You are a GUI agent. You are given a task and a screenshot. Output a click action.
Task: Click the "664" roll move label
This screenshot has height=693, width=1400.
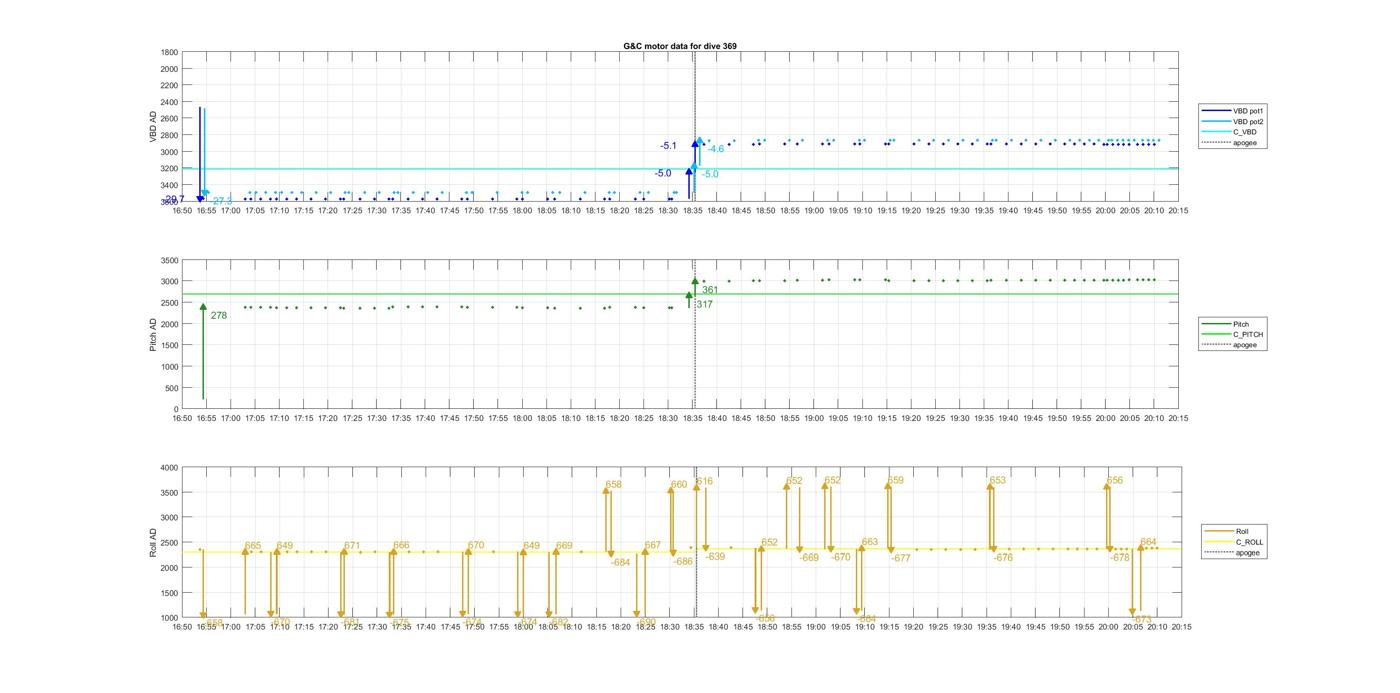coord(1148,543)
